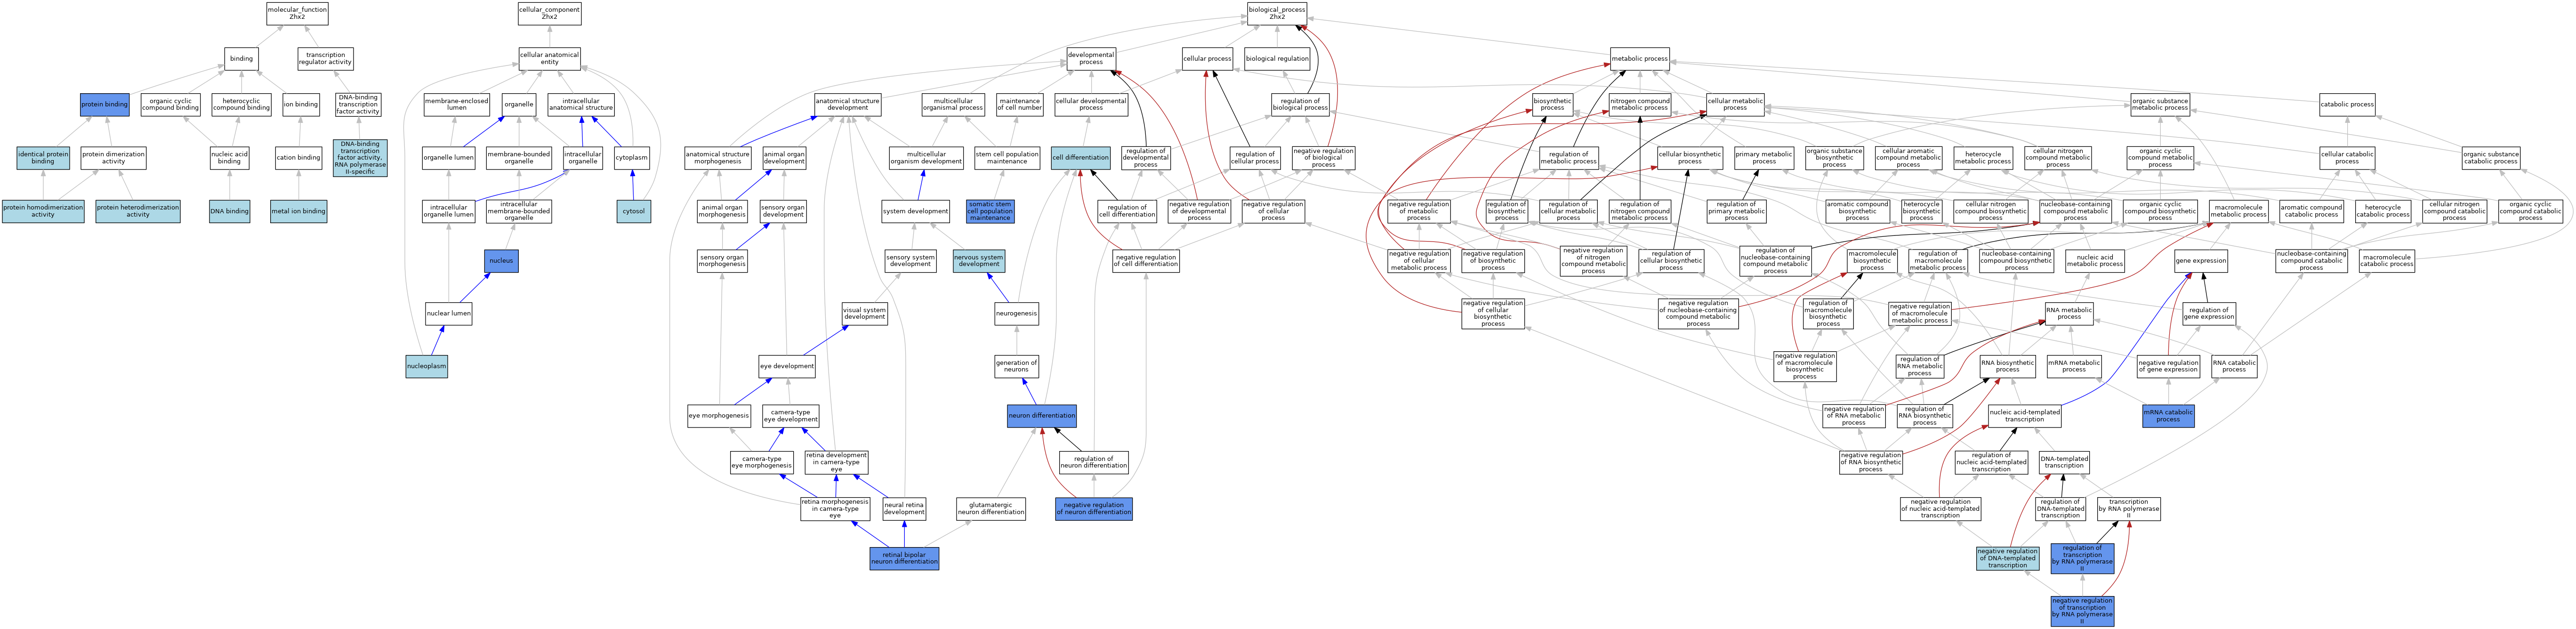This screenshot has width=2576, height=629.
Task: Click the blue 'neuron differentiation' node
Action: [x=1042, y=416]
